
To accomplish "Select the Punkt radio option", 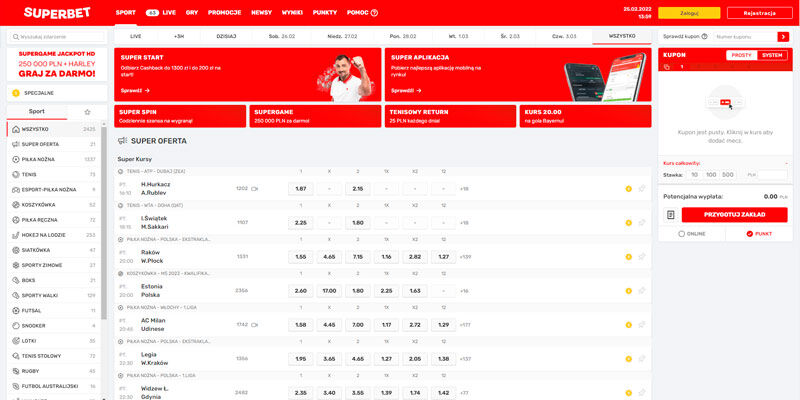I will click(x=759, y=234).
